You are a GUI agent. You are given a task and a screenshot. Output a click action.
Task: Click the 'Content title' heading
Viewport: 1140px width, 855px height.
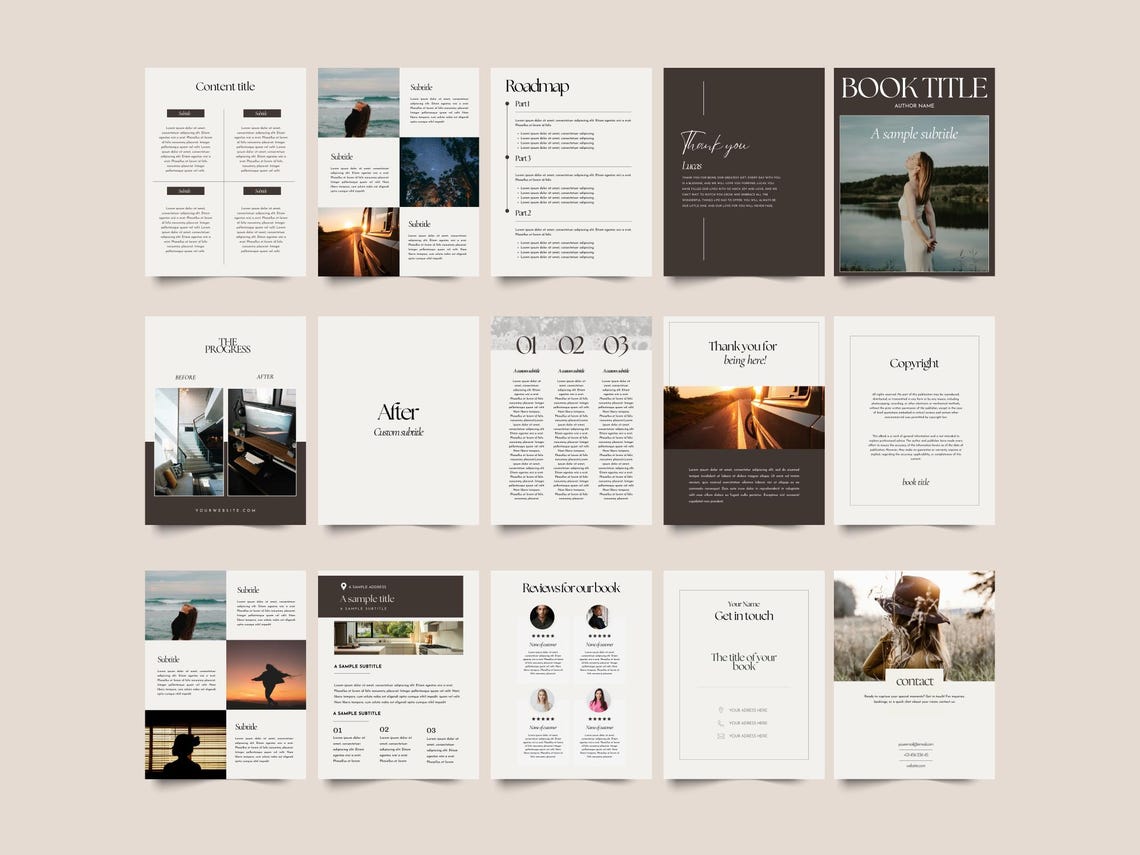pyautogui.click(x=225, y=87)
